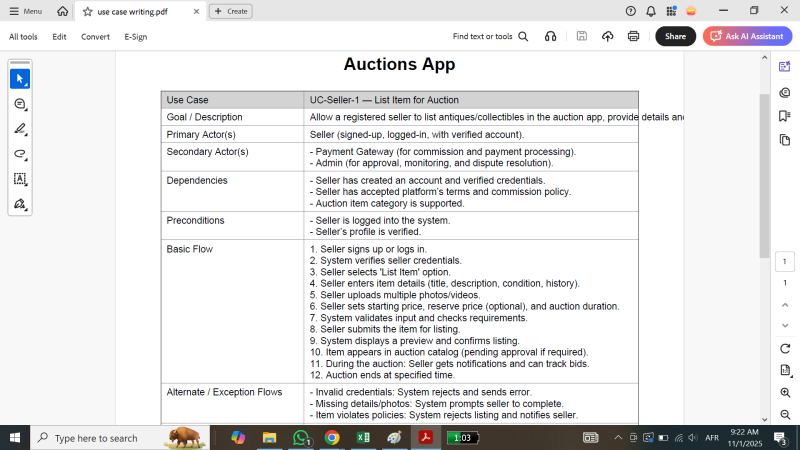The height and width of the screenshot is (450, 800).
Task: Pick the highlighter pen tool
Action: [20, 129]
